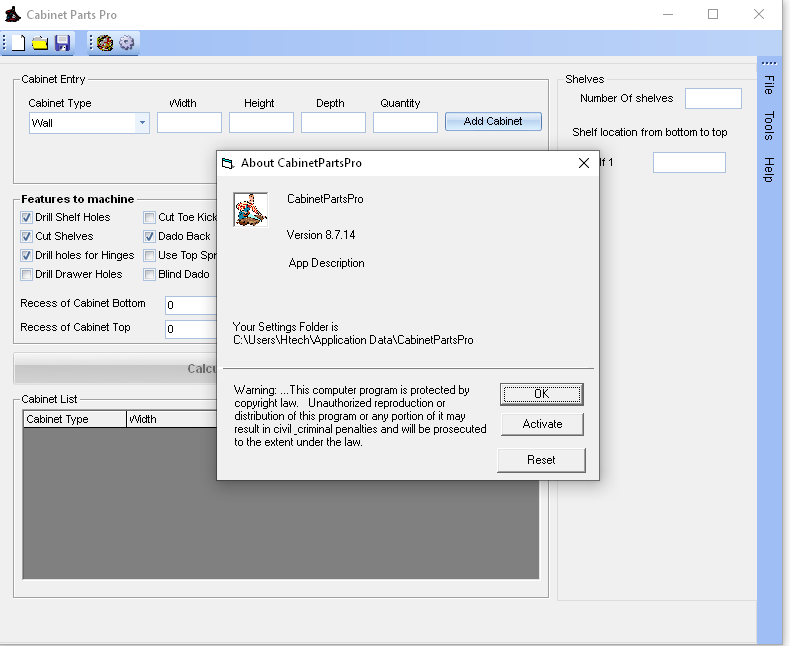Open settings with the gear icon

click(x=127, y=43)
